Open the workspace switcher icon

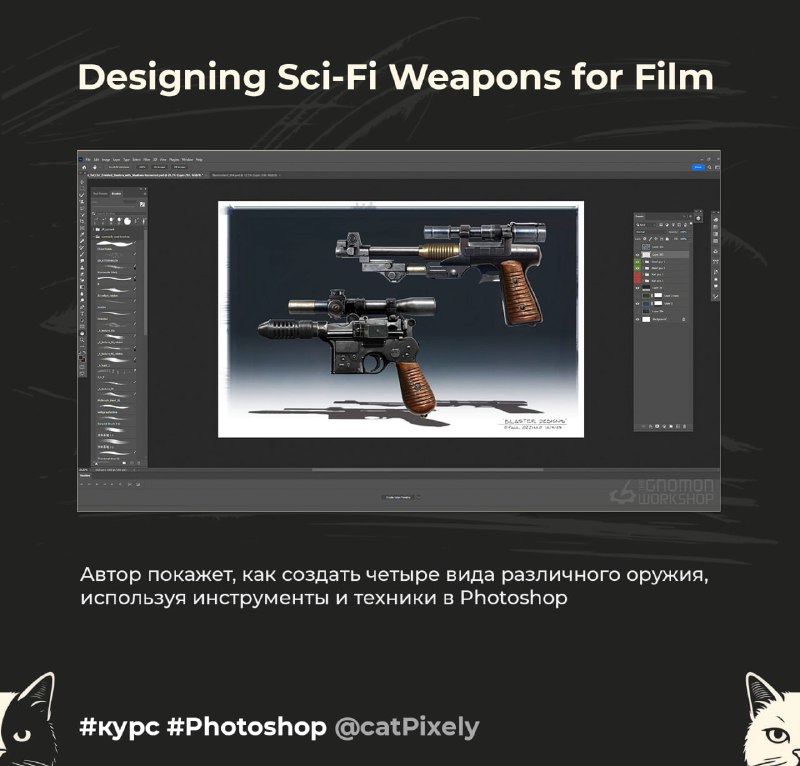tap(717, 167)
